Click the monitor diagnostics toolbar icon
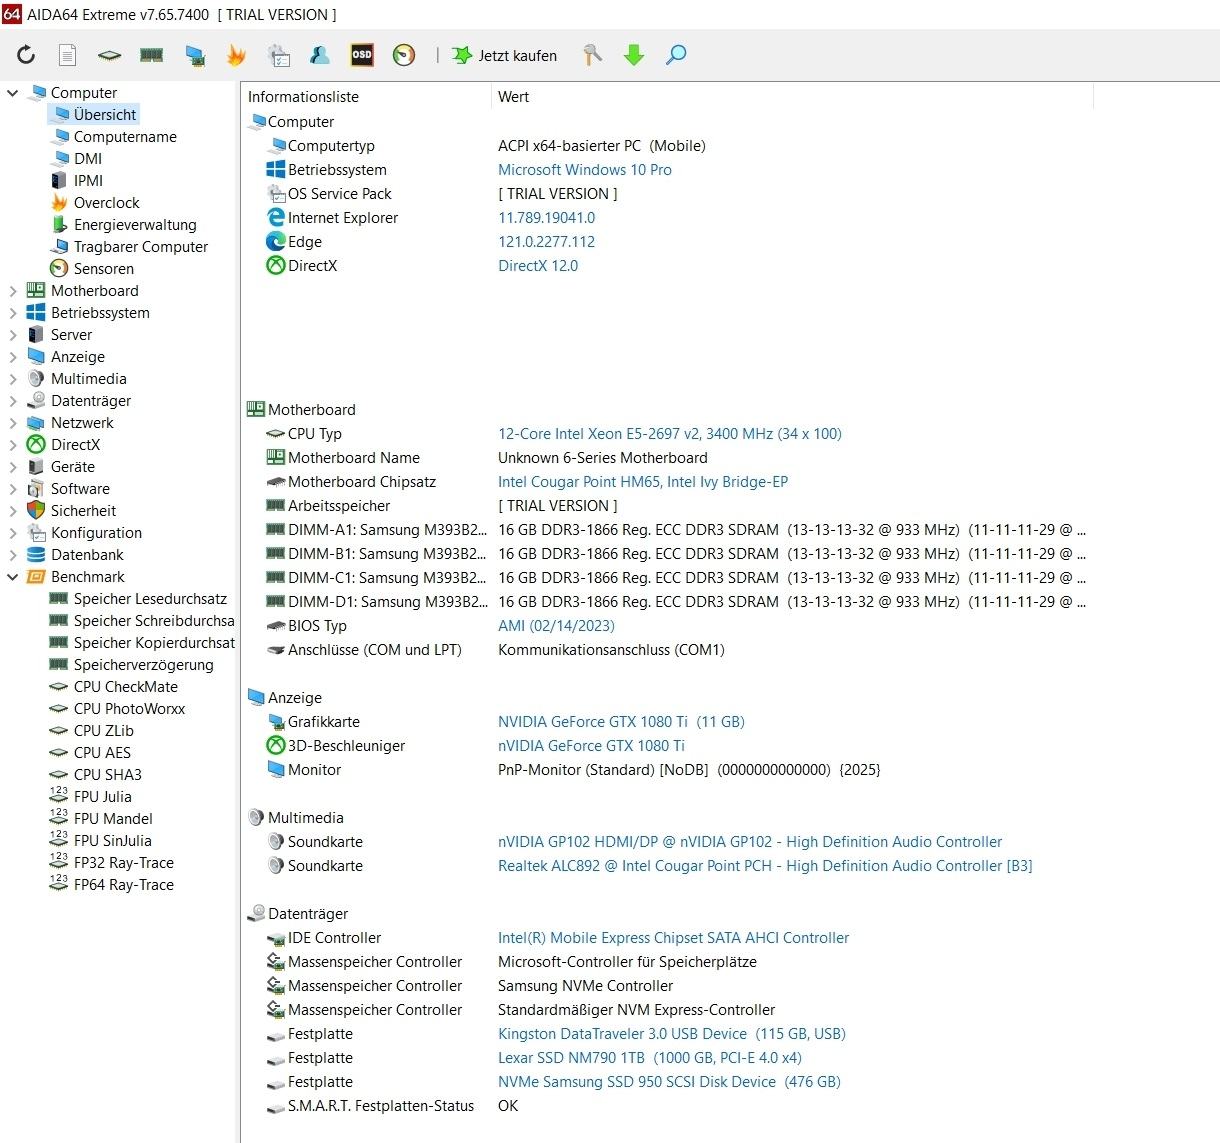This screenshot has height=1143, width=1220. [194, 55]
